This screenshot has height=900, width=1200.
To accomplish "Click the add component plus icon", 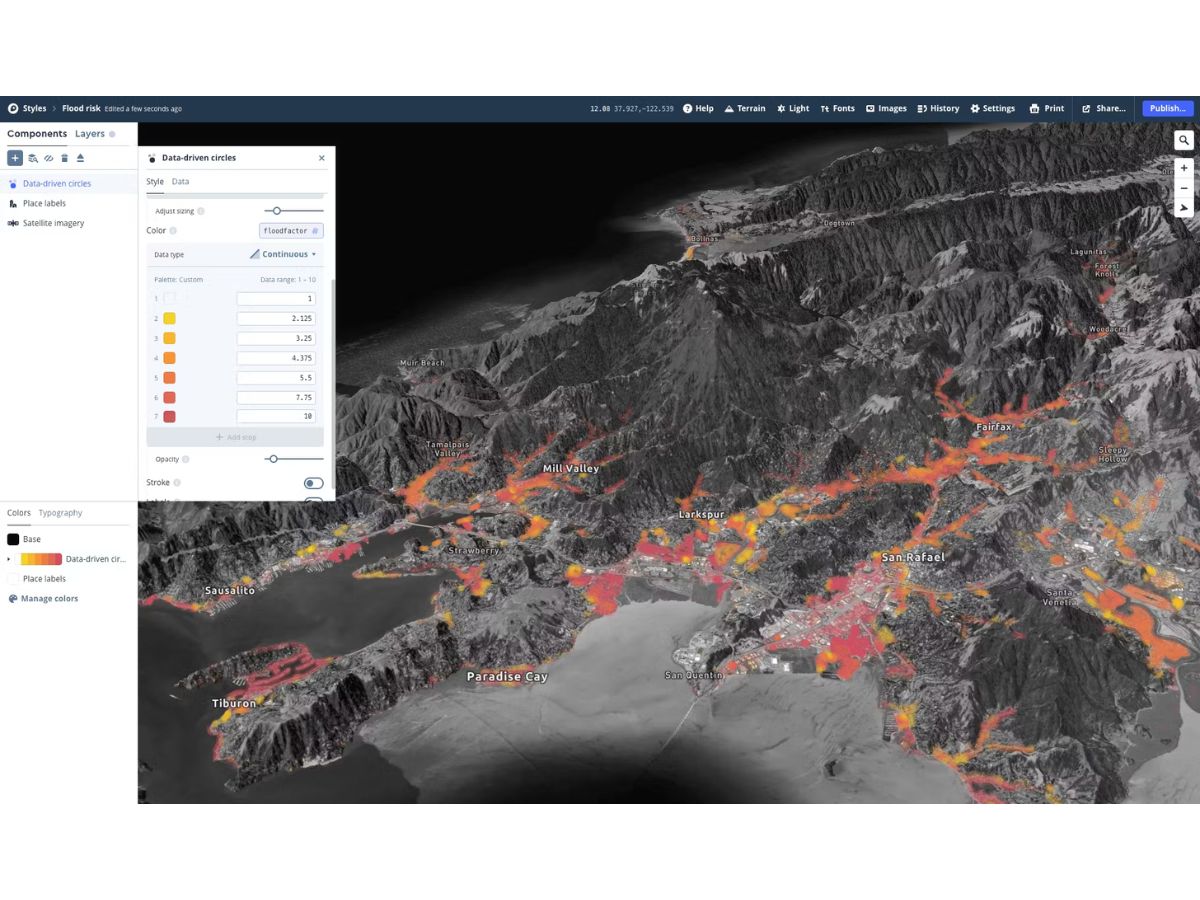I will (x=15, y=158).
